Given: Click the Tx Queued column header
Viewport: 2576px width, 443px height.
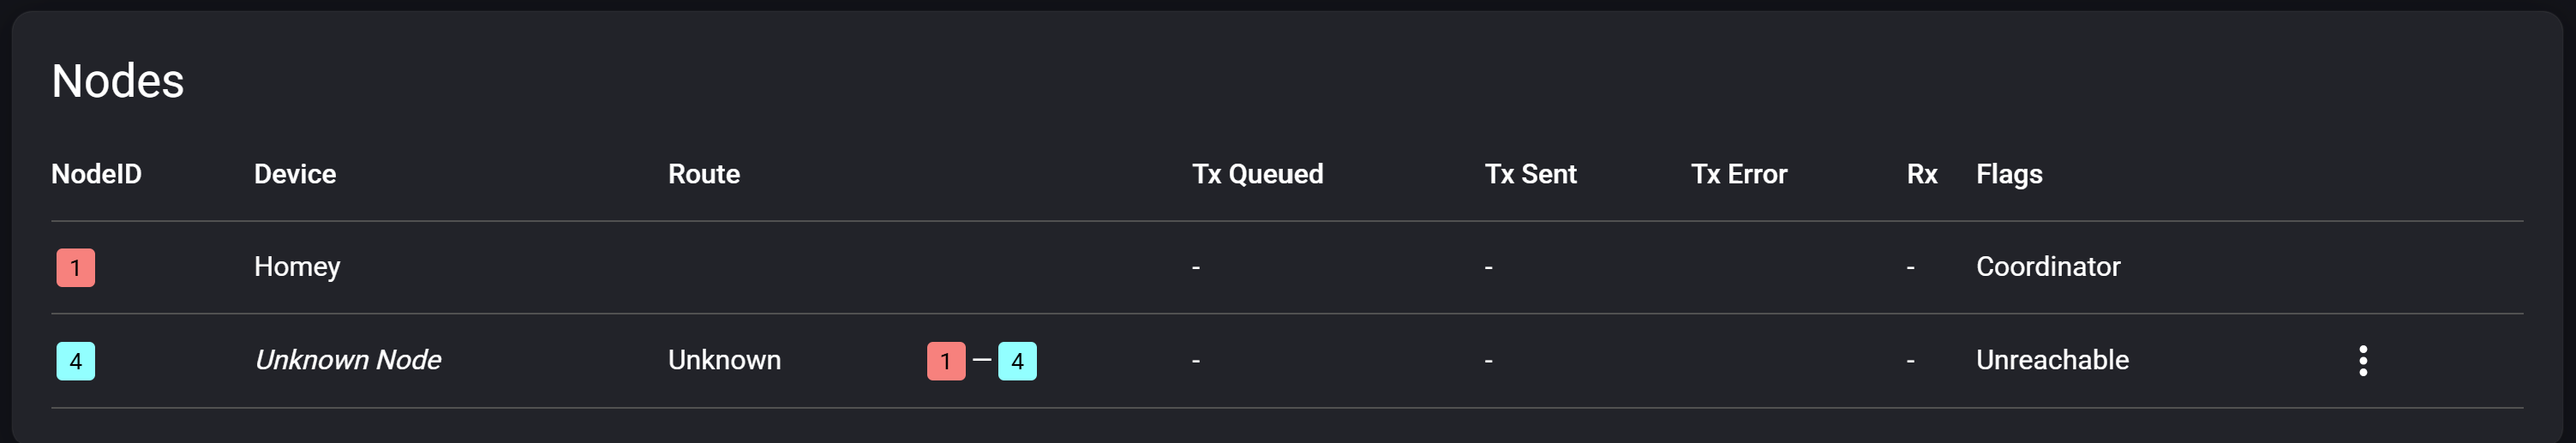Looking at the screenshot, I should pyautogui.click(x=1257, y=174).
